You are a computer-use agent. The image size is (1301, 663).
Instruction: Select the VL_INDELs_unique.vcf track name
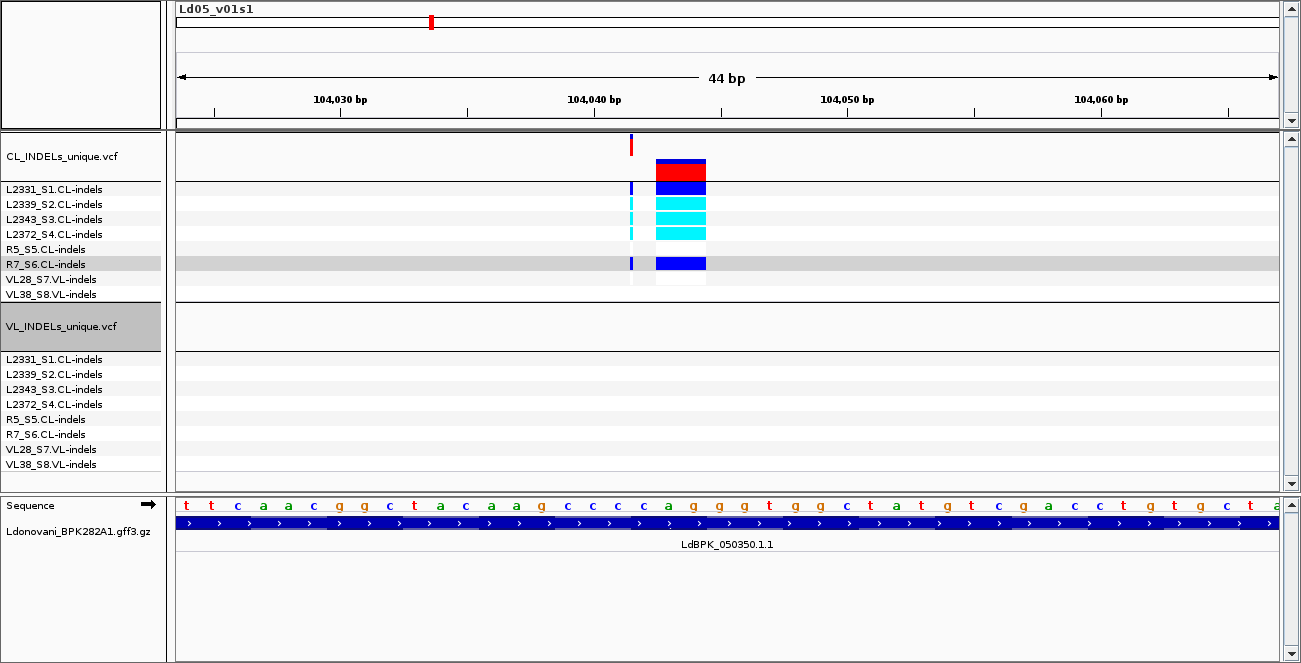[61, 326]
